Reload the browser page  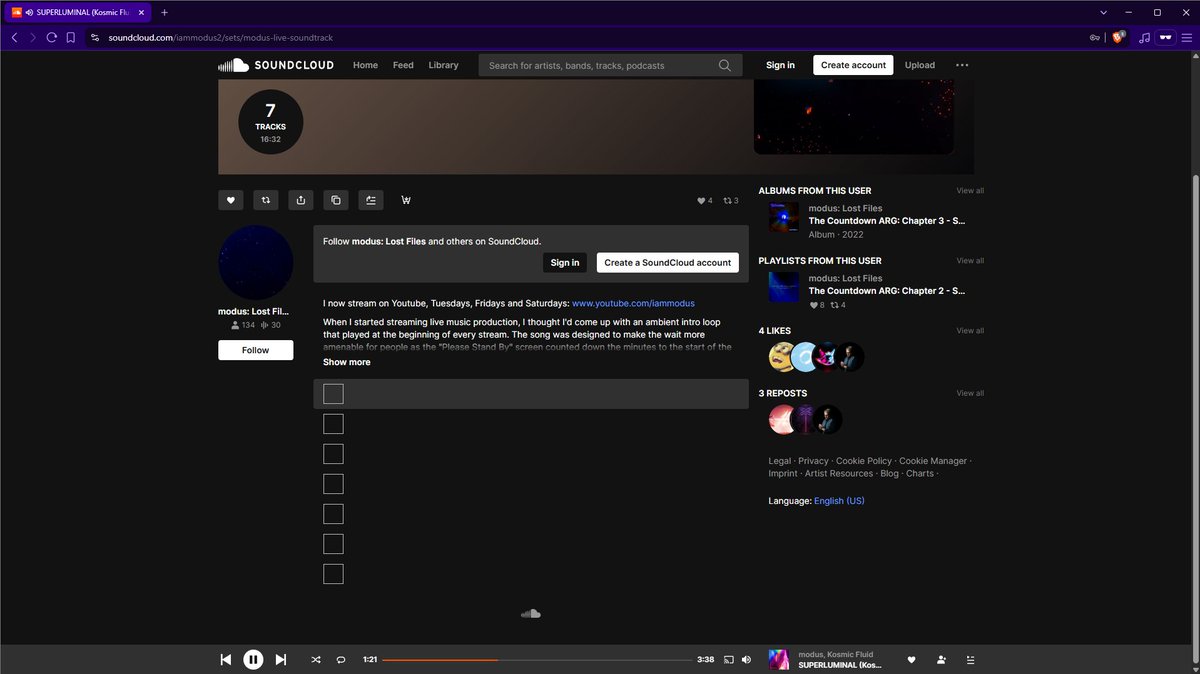[x=51, y=37]
